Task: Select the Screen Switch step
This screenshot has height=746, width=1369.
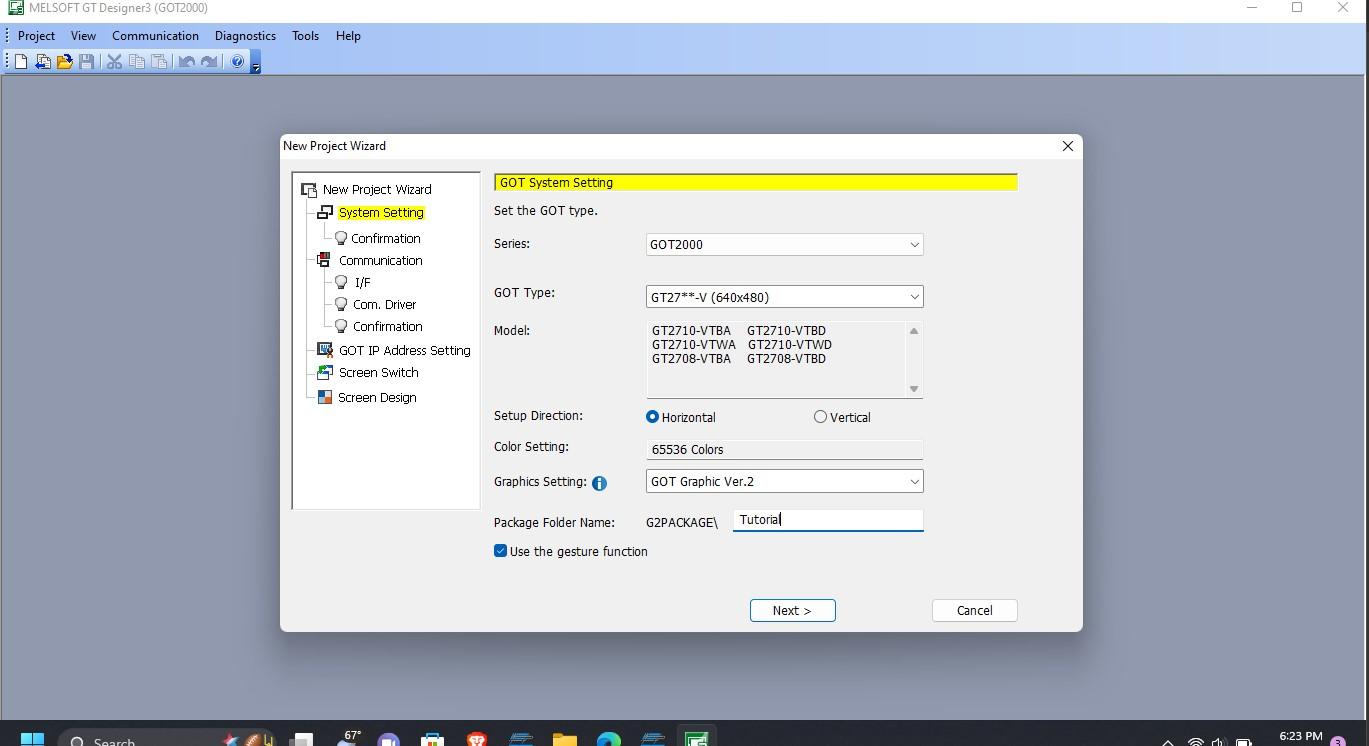Action: (x=378, y=372)
